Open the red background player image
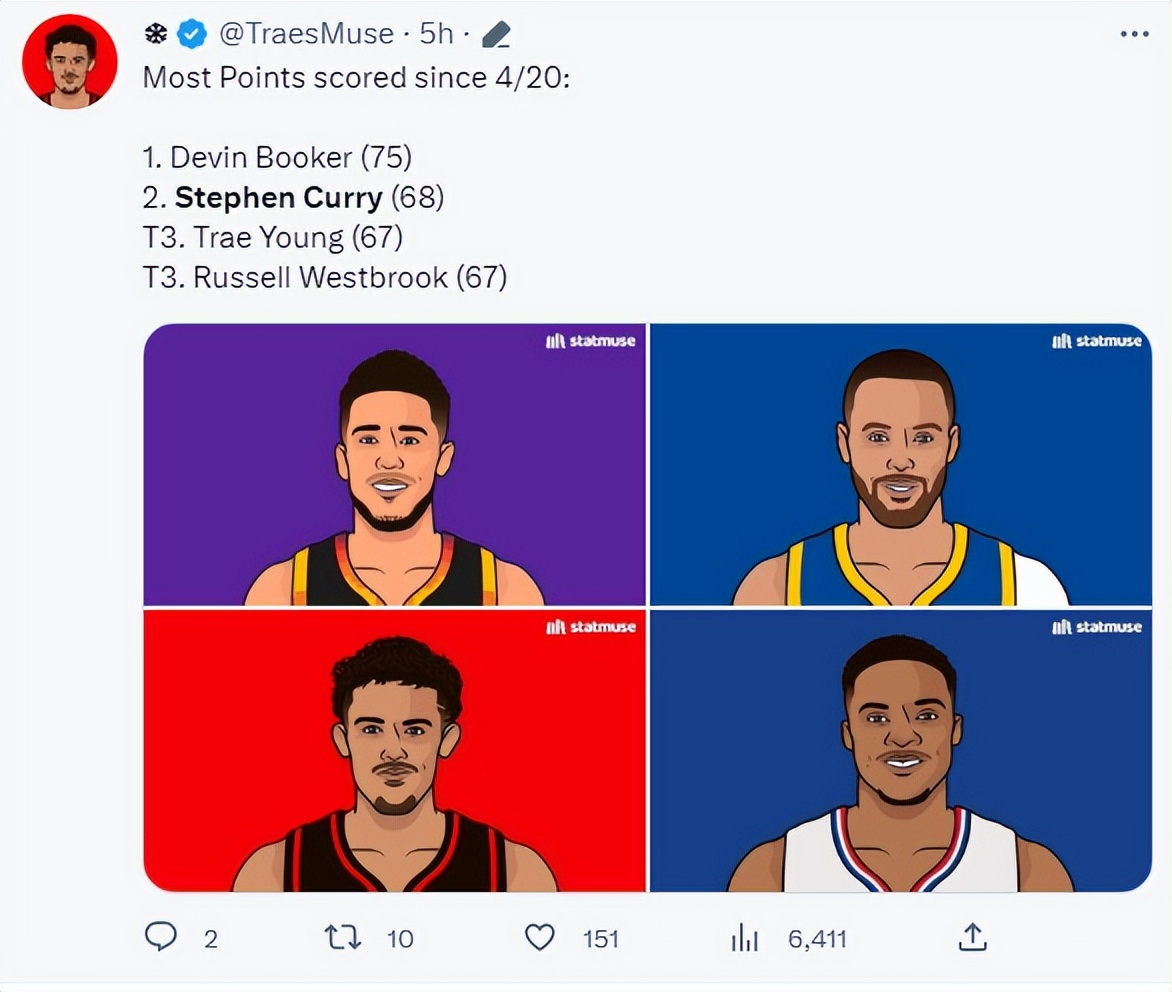Screen dimensions: 1172x992 coord(395,750)
